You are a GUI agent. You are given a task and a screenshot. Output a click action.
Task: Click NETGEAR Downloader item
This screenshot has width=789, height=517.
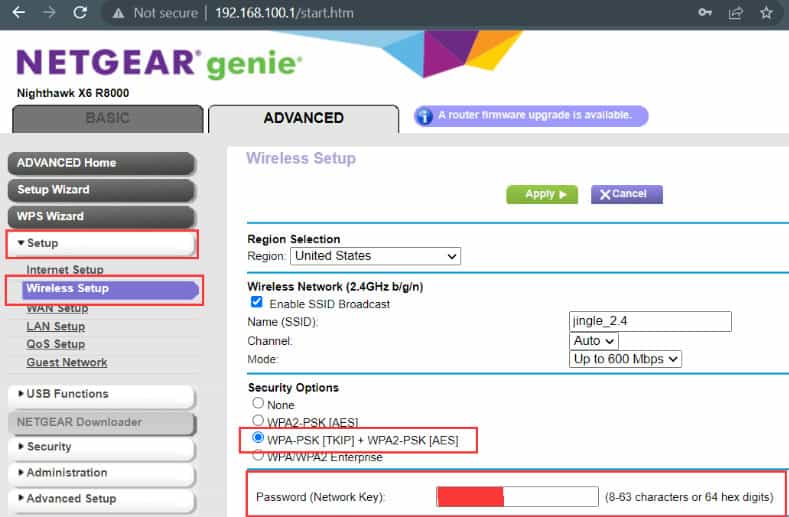[x=102, y=422]
